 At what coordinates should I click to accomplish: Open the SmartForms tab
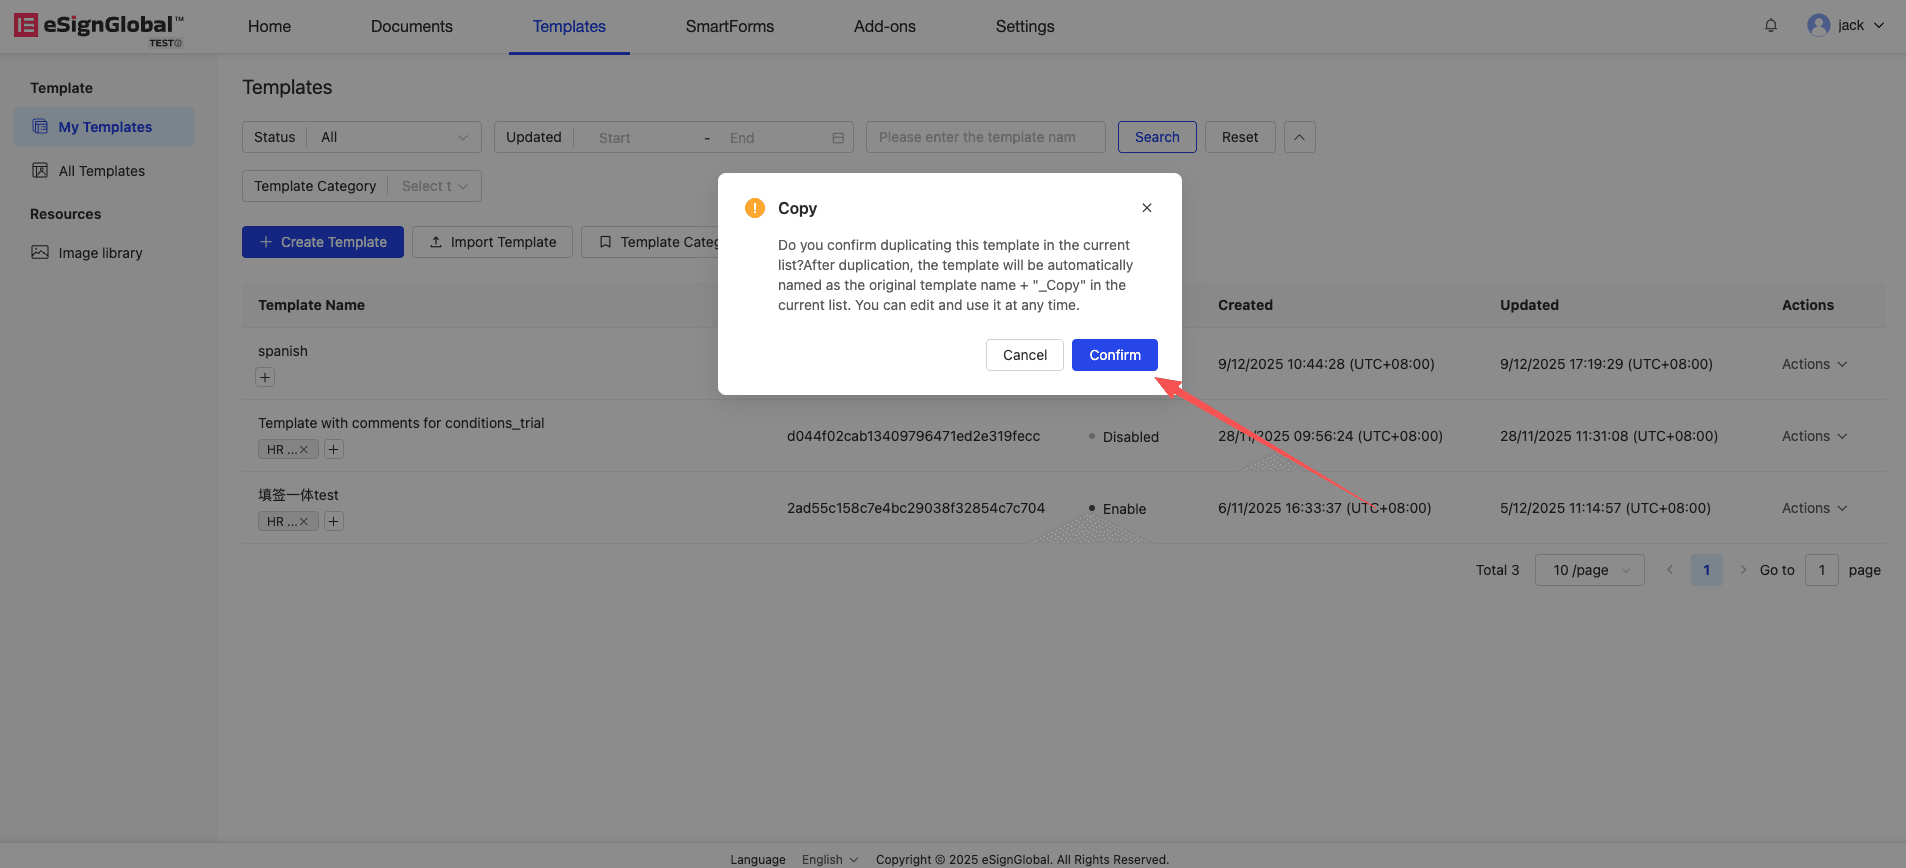pos(729,26)
